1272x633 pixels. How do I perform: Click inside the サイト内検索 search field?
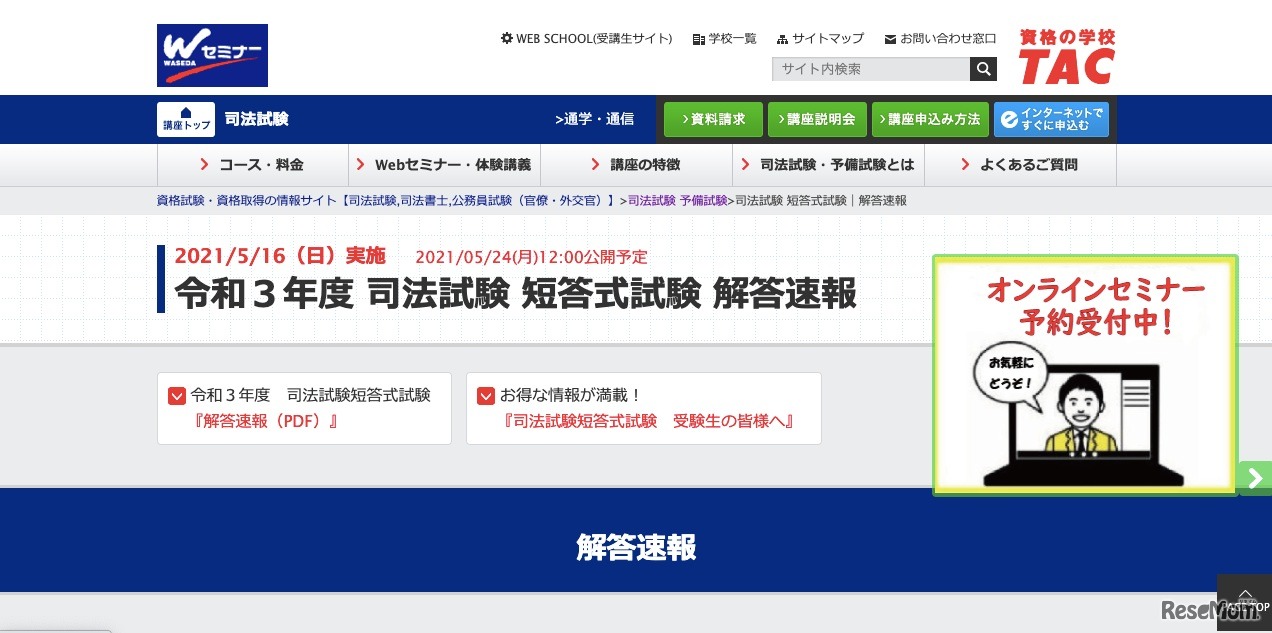870,69
